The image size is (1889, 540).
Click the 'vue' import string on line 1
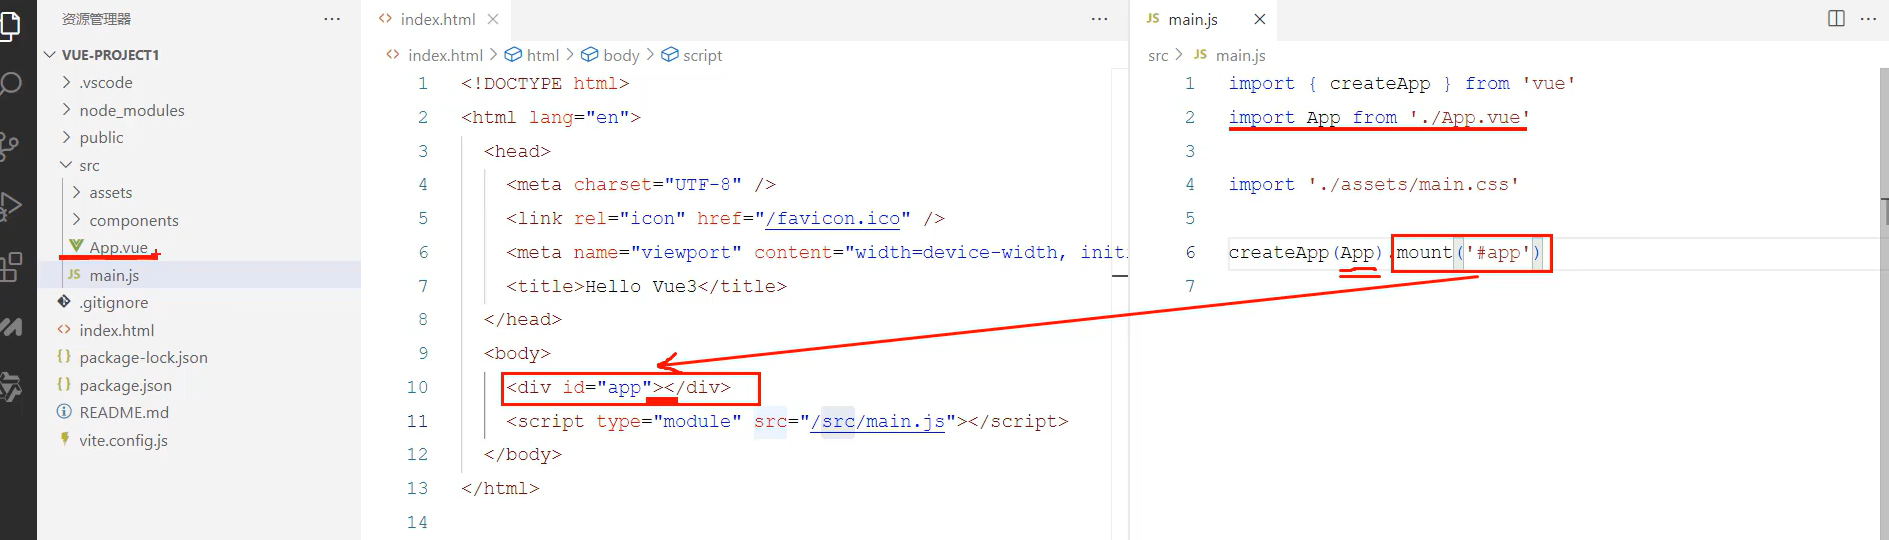click(x=1549, y=83)
